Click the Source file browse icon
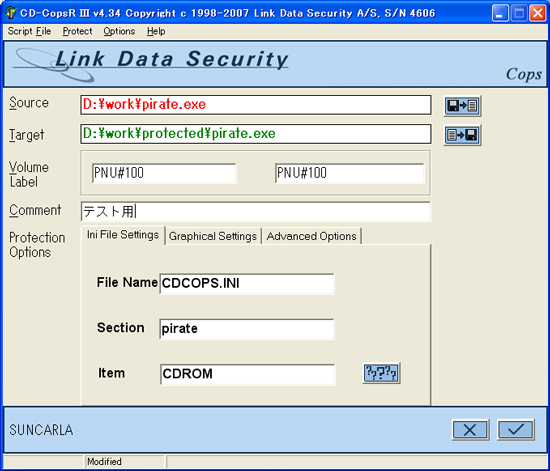 (x=462, y=106)
